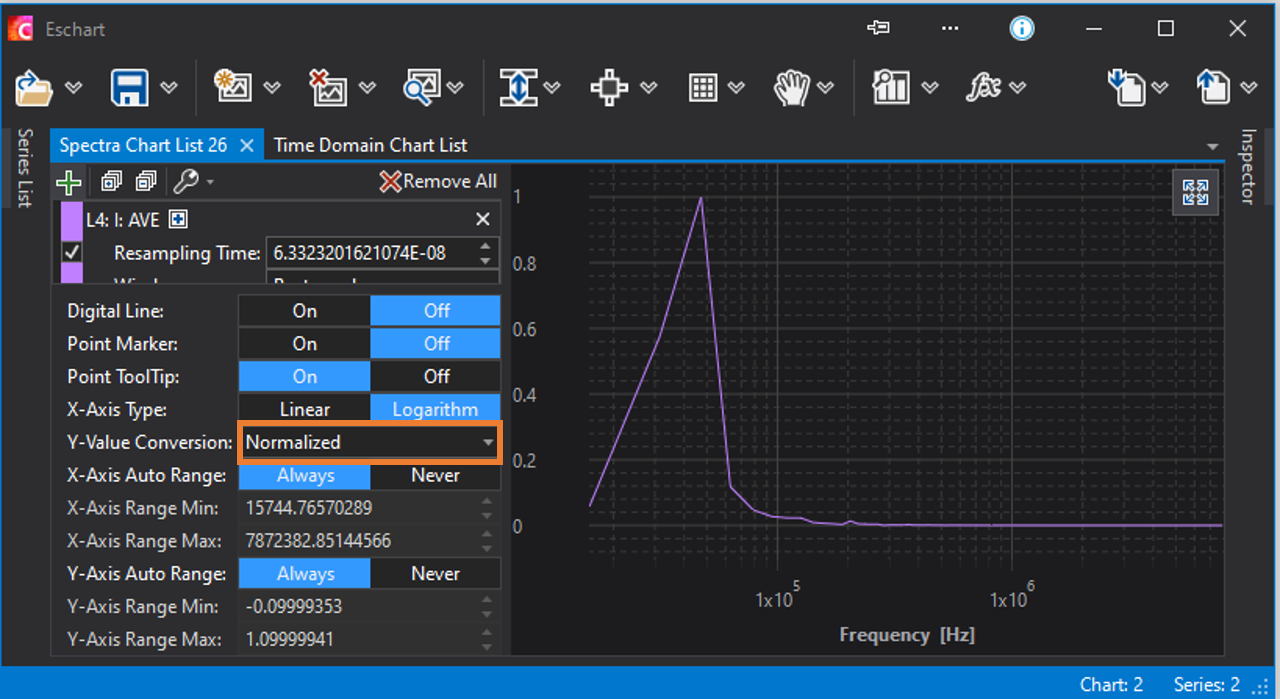Toggle the L4: I: AVE visibility checkbox
This screenshot has height=699, width=1280.
coord(71,252)
